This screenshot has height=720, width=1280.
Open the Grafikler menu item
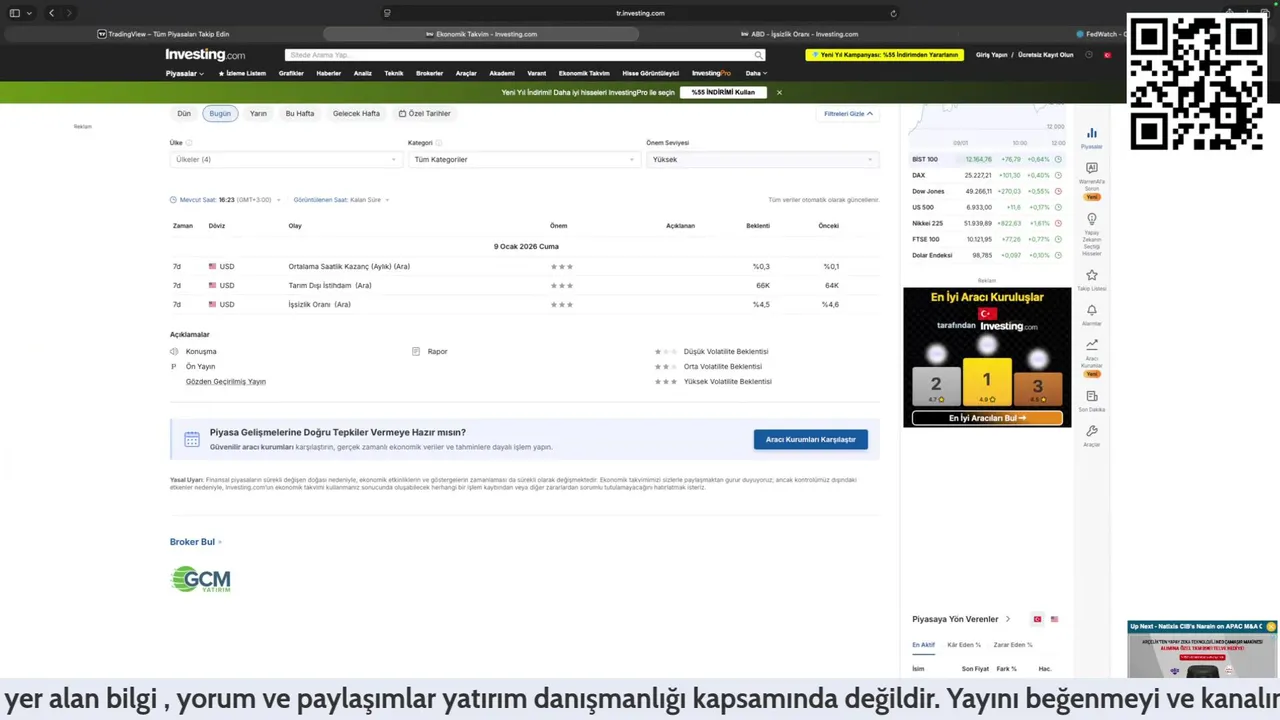tap(291, 73)
